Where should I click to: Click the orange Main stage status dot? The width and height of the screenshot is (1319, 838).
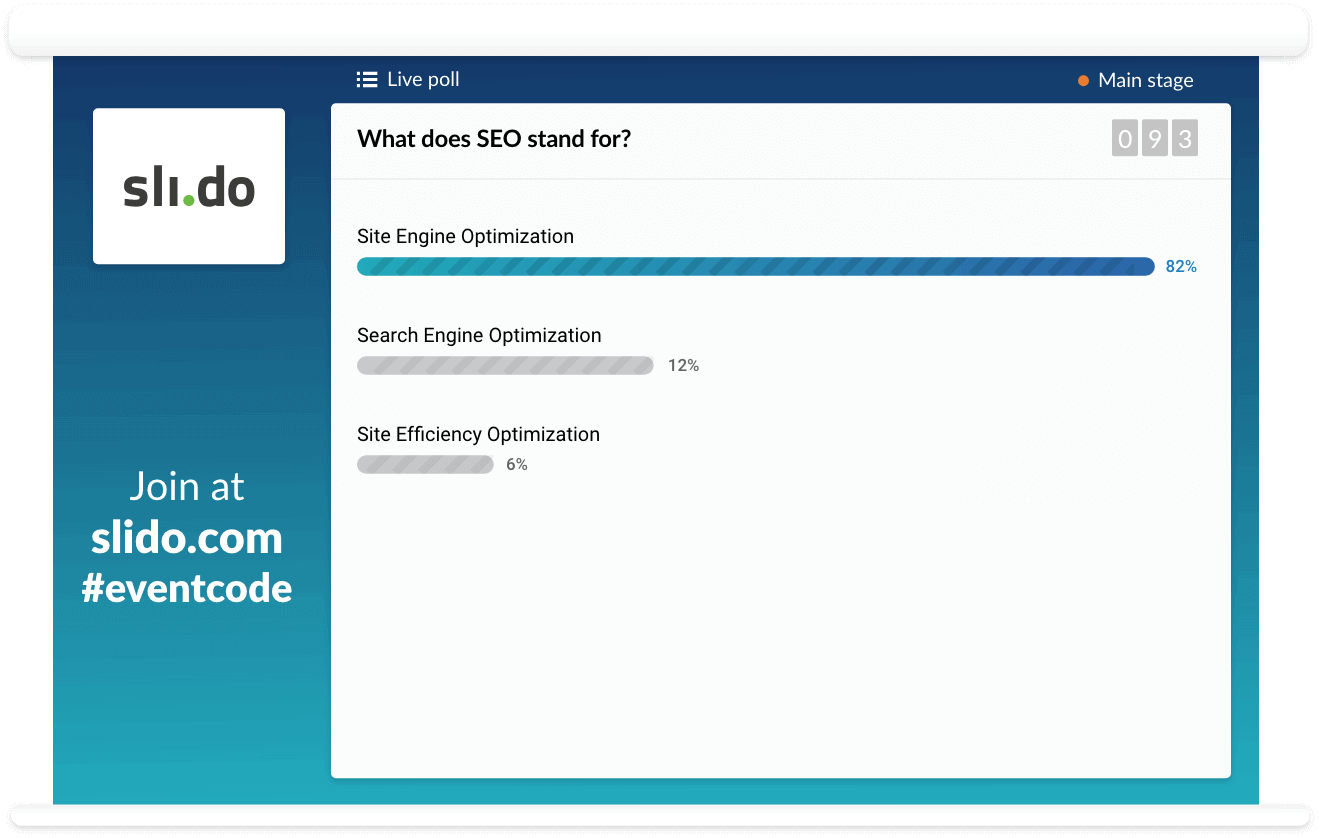coord(1083,81)
